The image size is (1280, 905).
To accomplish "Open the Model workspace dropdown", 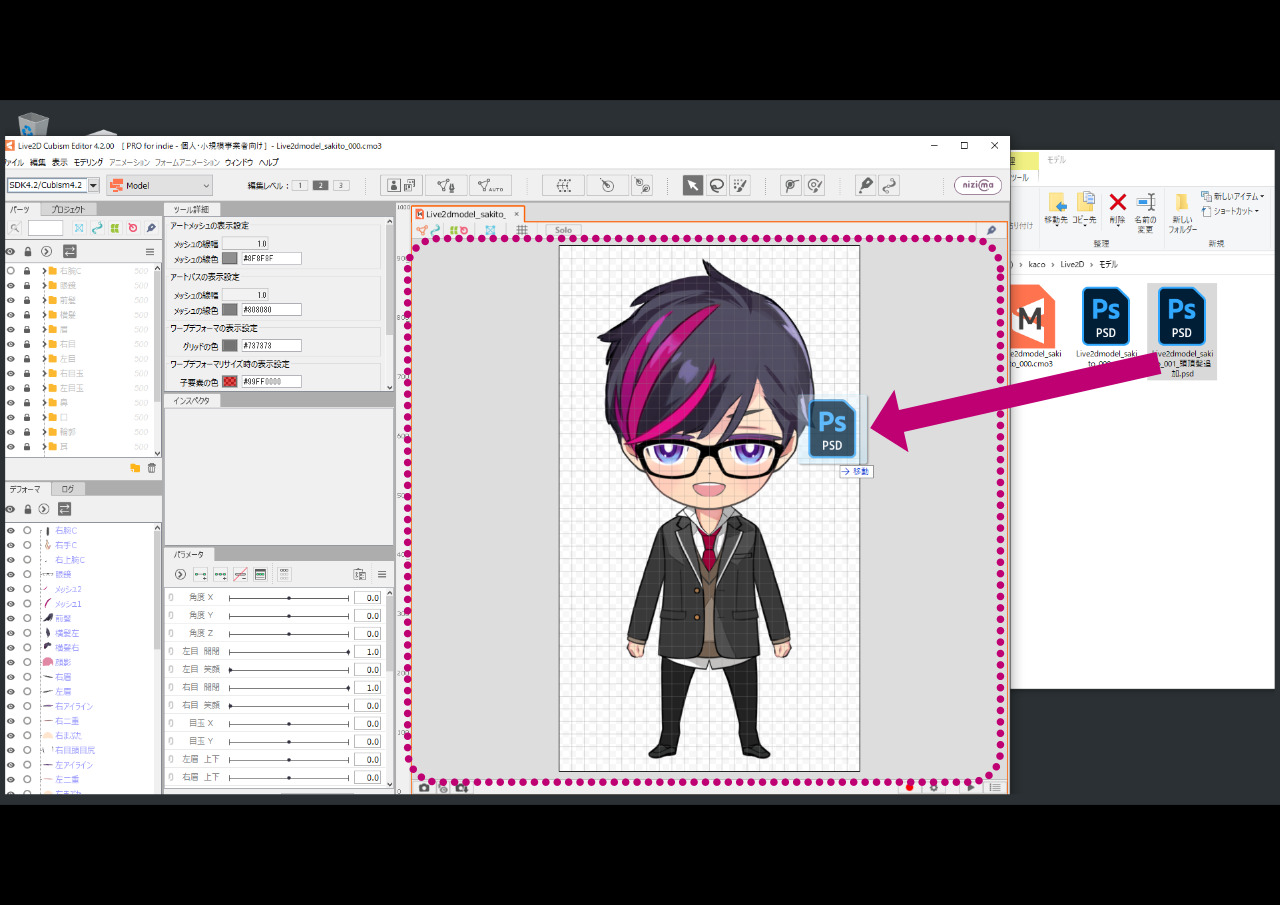I will click(x=159, y=185).
